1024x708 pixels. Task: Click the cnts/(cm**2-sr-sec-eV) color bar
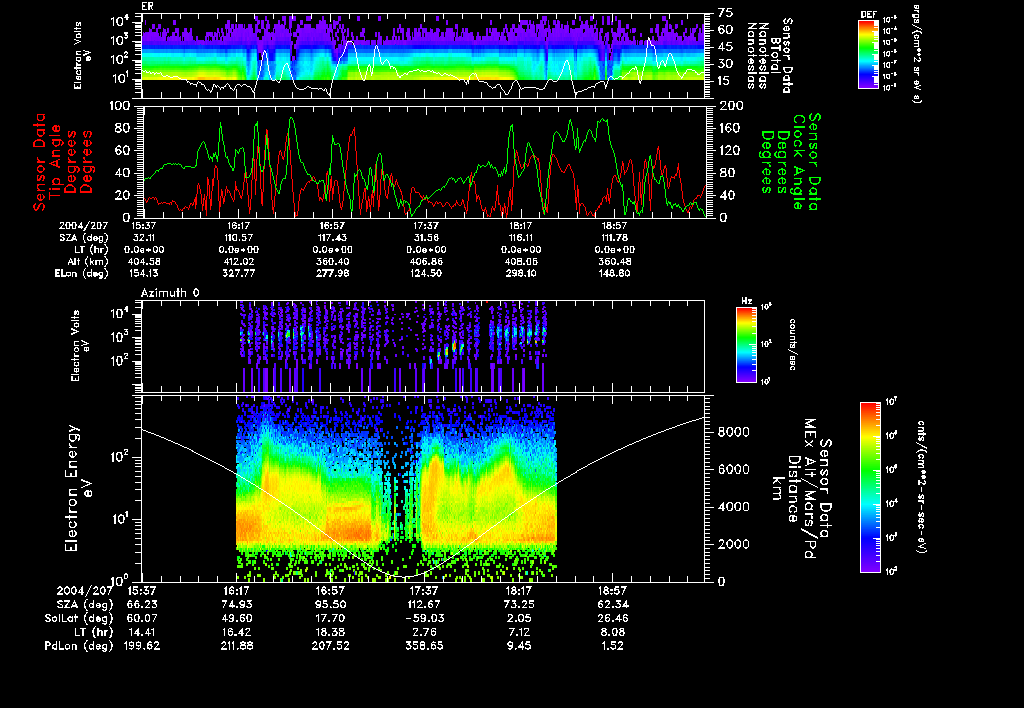870,487
